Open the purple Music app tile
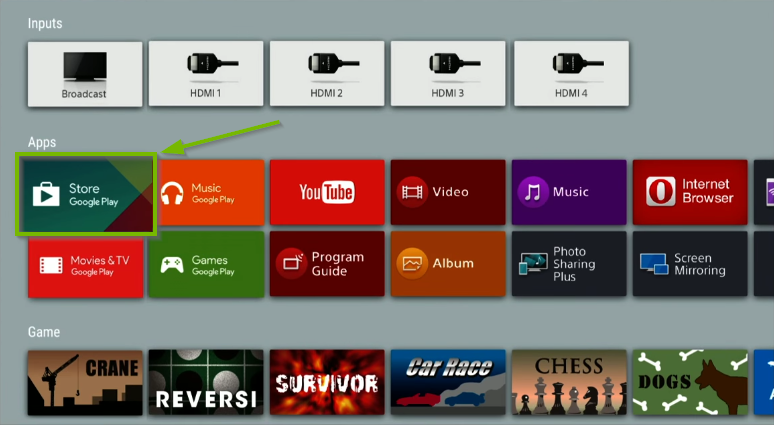 click(569, 193)
